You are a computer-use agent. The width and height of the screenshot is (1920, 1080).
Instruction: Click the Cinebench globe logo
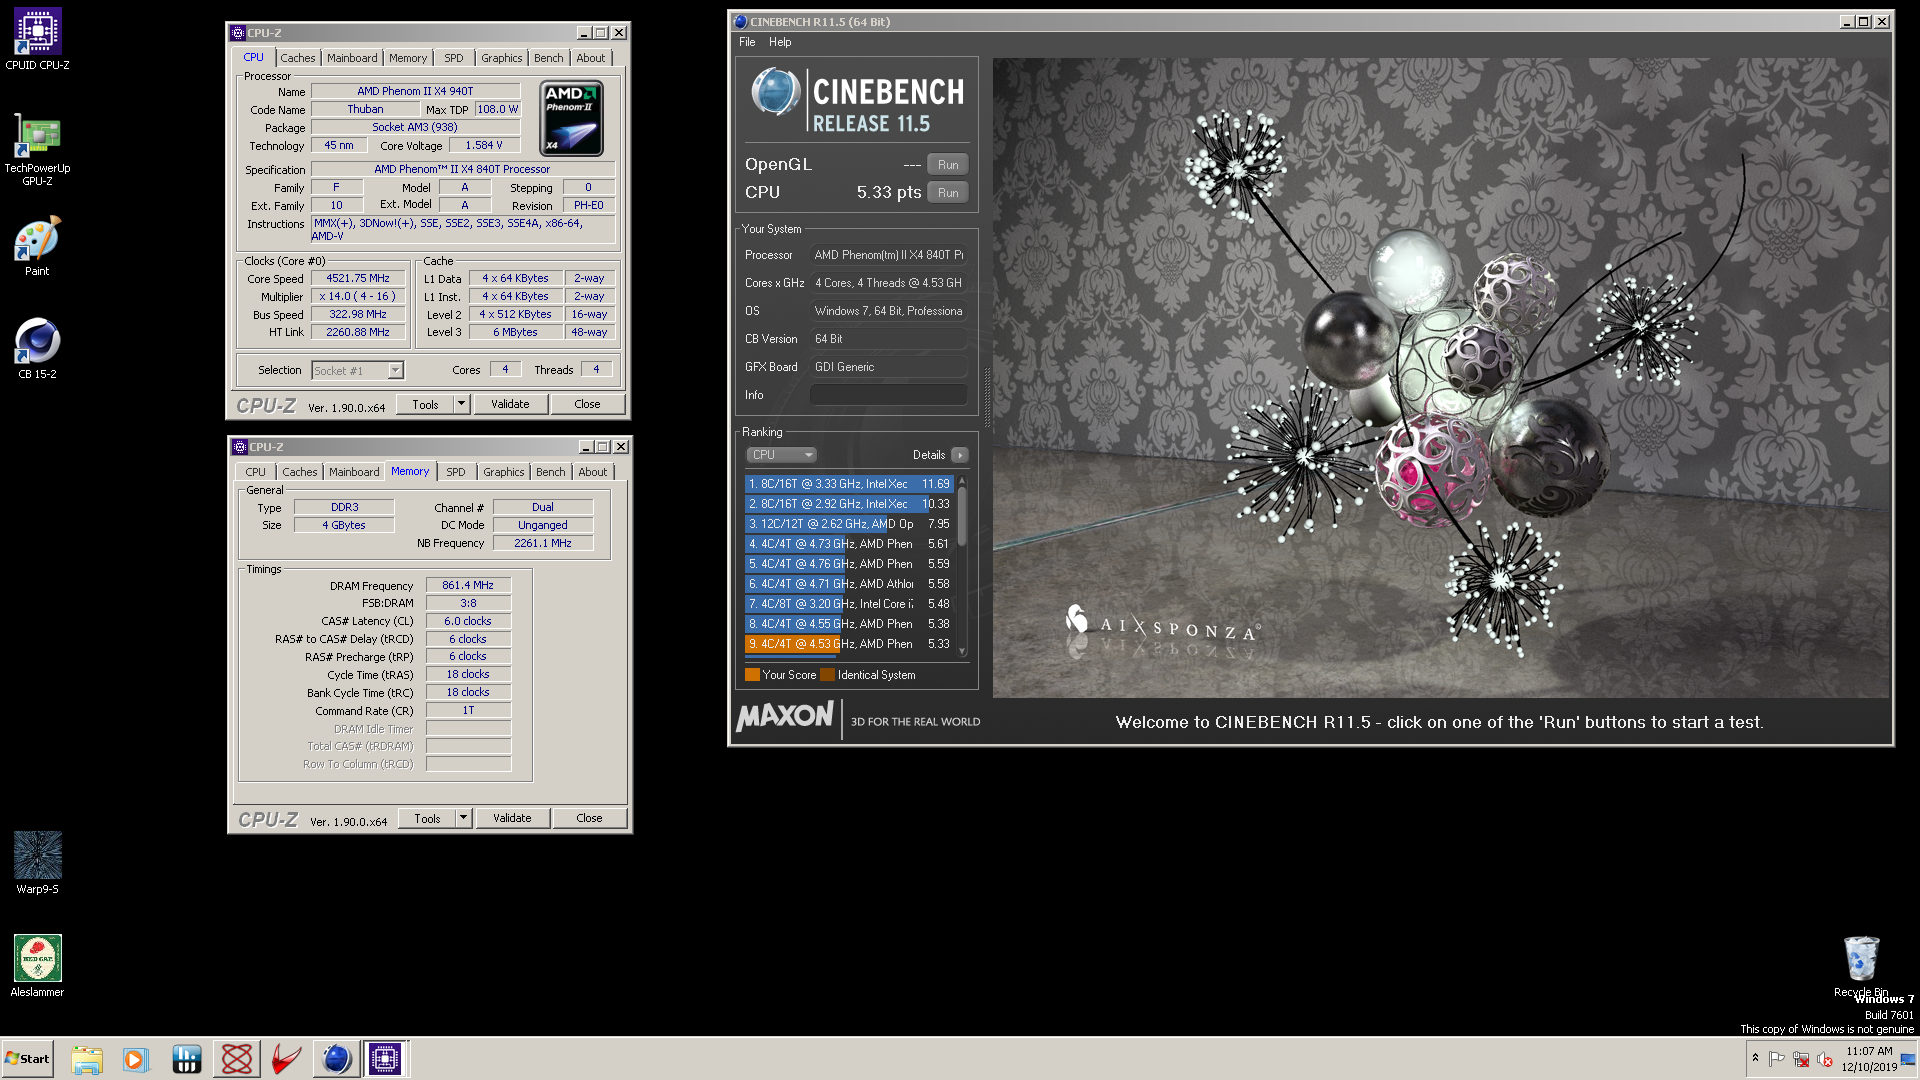click(x=775, y=94)
